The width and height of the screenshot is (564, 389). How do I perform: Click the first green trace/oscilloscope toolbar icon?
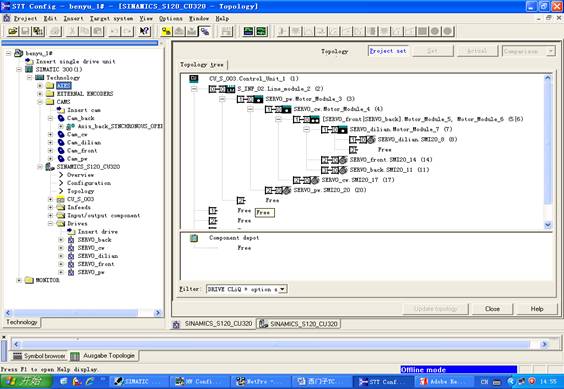[x=248, y=31]
